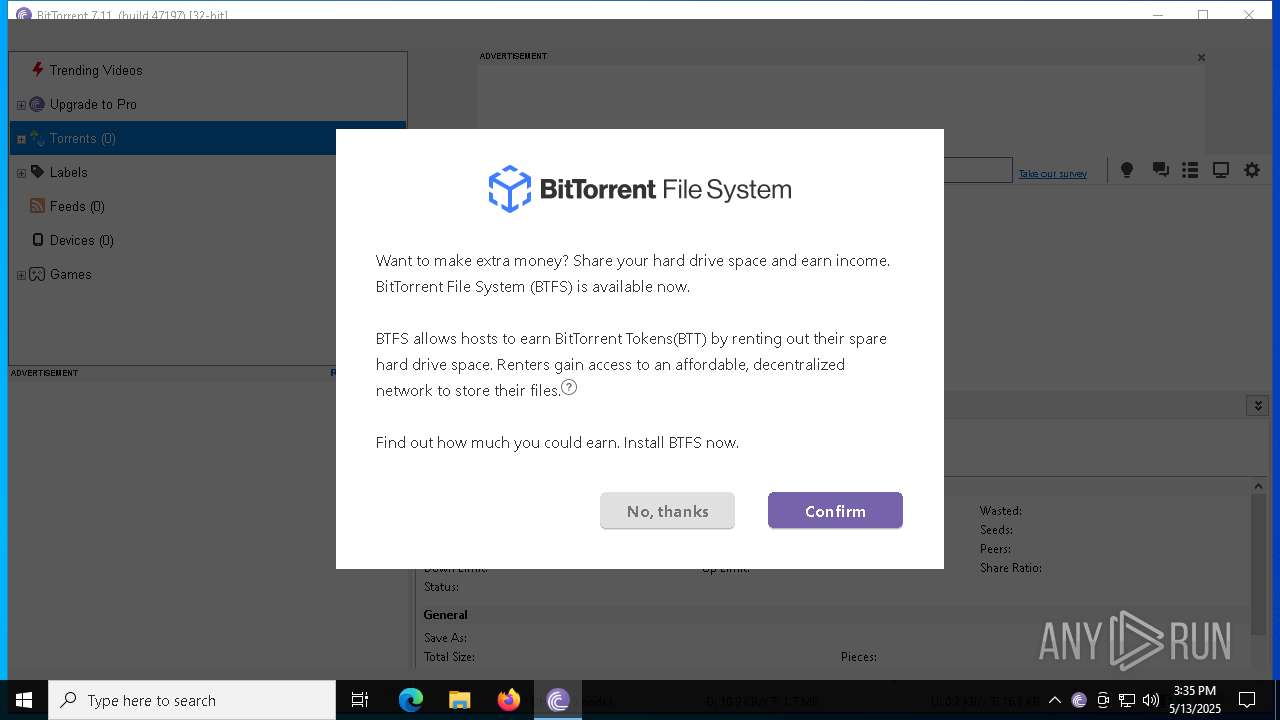Screen dimensions: 1280x720
Task: Collapse the detail pane chevron
Action: [1258, 405]
